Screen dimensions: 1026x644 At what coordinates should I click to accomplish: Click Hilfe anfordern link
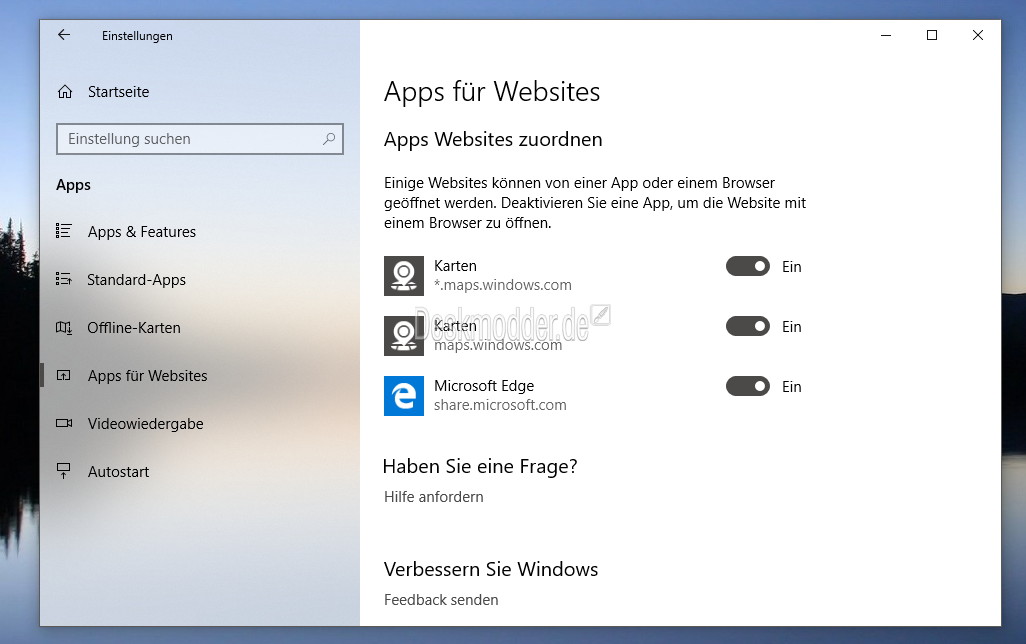click(x=434, y=497)
